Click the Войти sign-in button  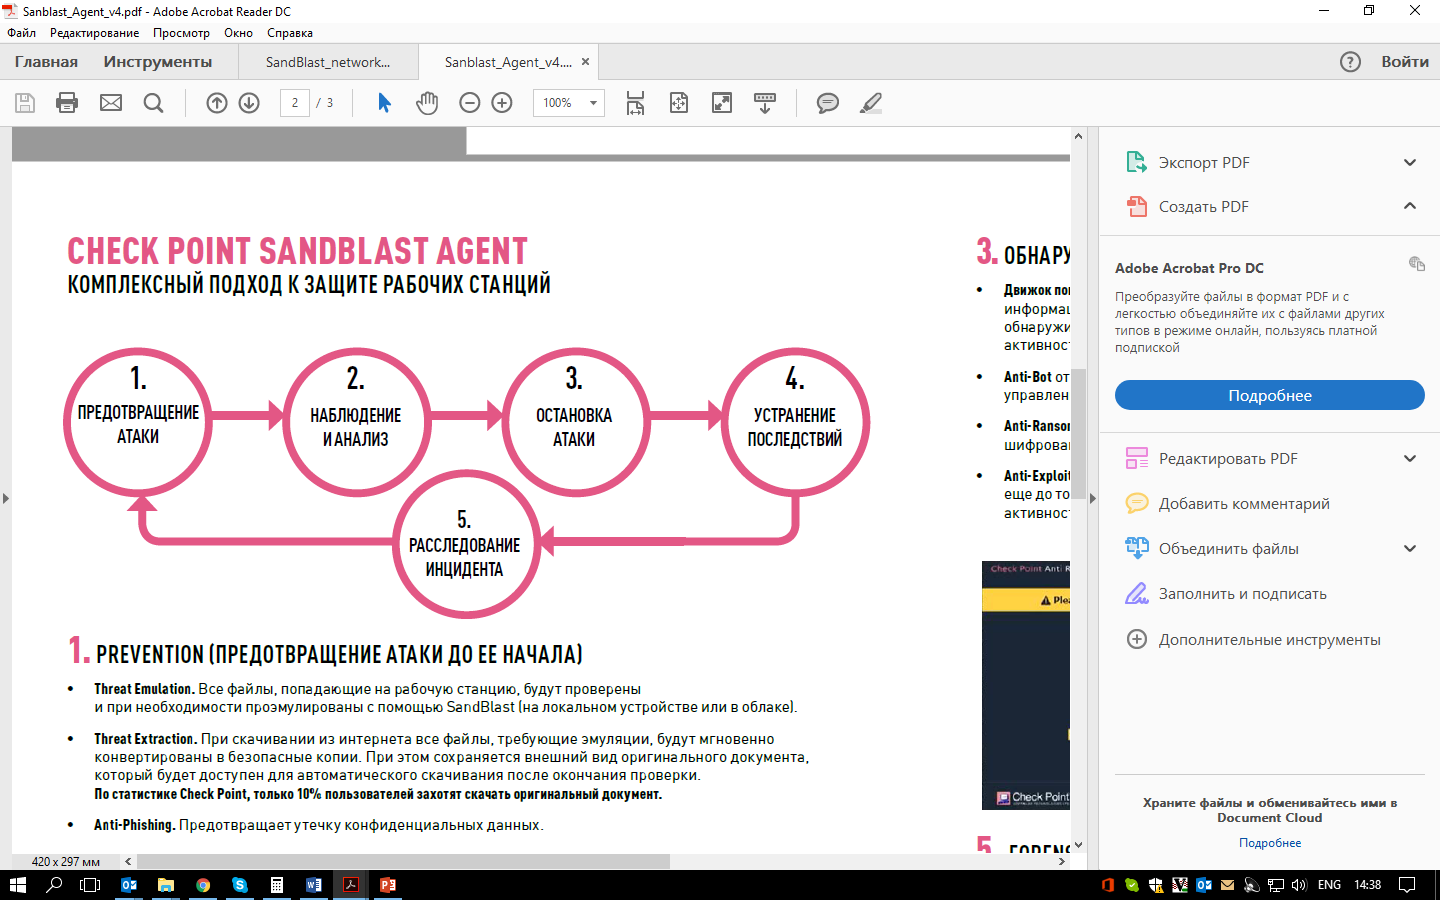pos(1405,62)
